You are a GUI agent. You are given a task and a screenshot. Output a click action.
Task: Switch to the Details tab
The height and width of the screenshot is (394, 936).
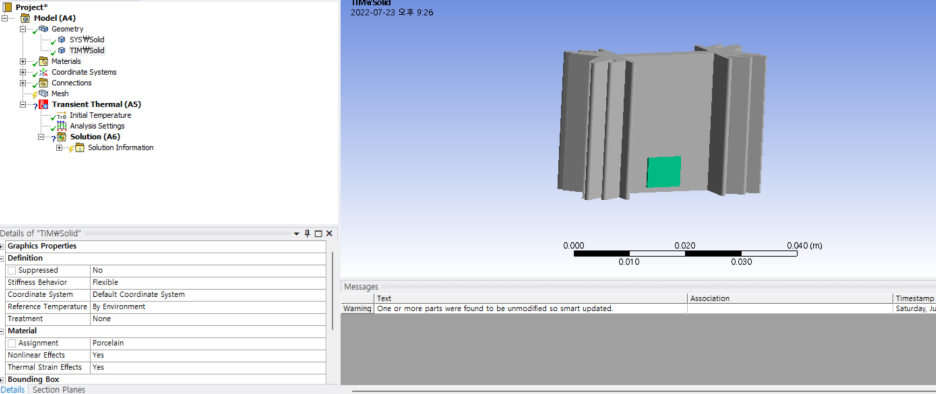(13, 389)
